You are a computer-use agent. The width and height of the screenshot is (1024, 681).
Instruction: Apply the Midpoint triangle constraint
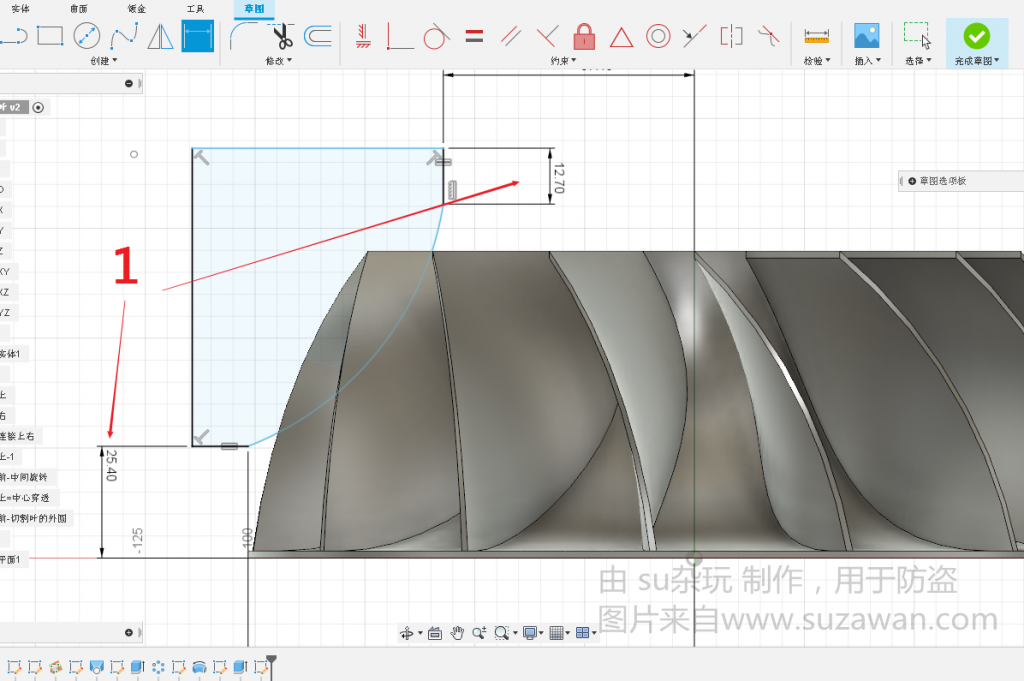coord(621,37)
